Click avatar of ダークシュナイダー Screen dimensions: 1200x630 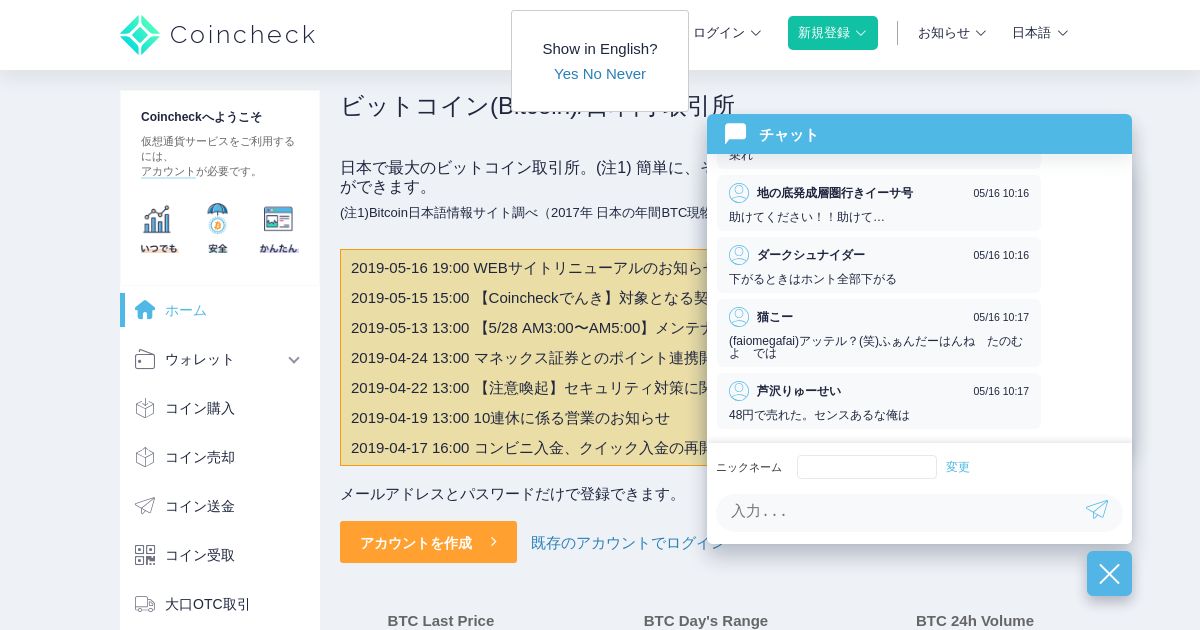coord(739,255)
